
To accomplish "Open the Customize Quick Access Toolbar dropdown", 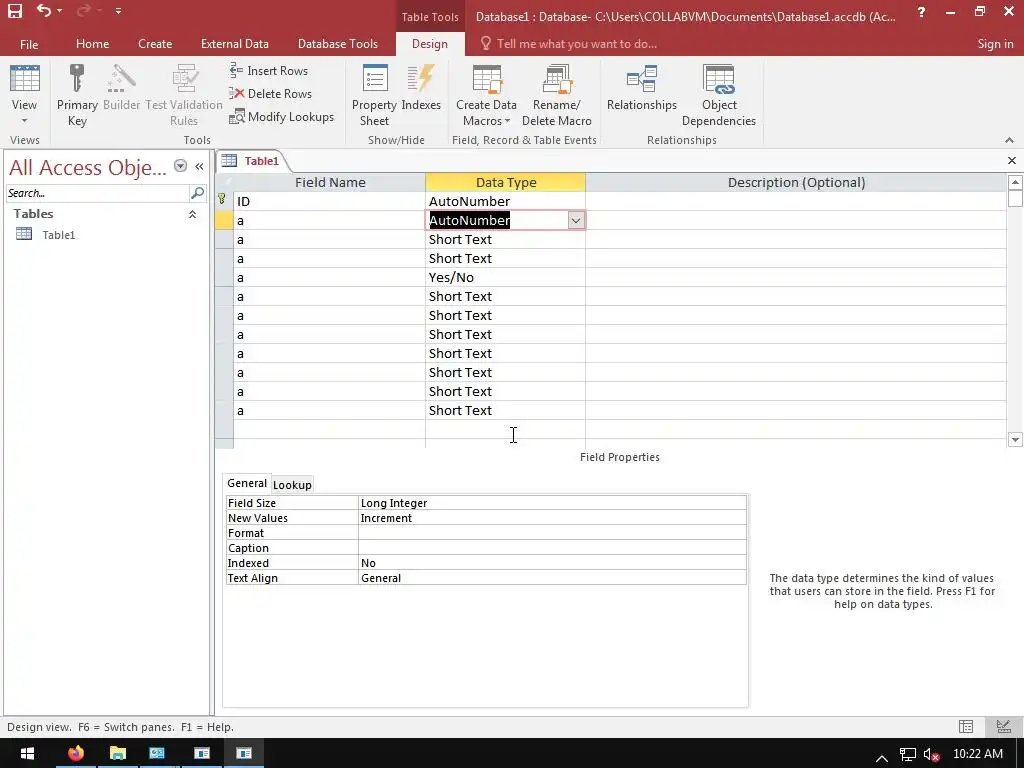I will [118, 11].
